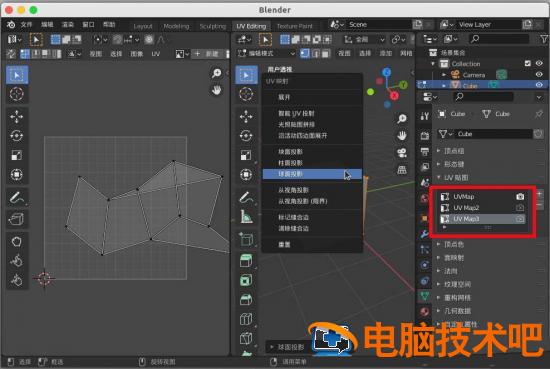Add a new UV map with plus button

539,194
